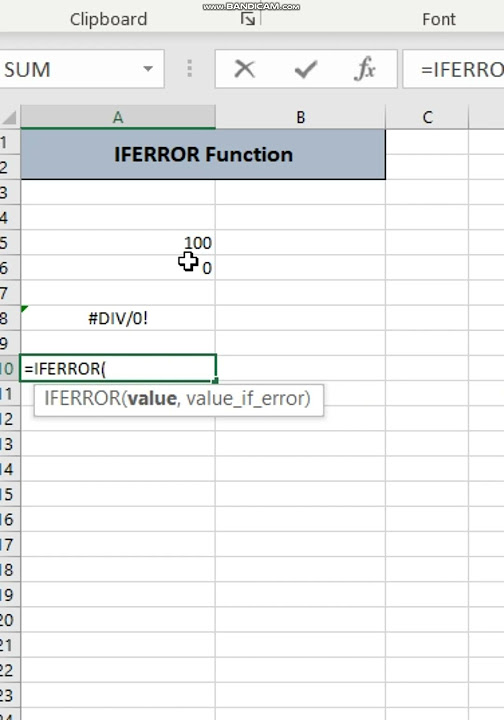This screenshot has height=720, width=504.
Task: Click the IFERROR function name in tooltip
Action: click(83, 399)
